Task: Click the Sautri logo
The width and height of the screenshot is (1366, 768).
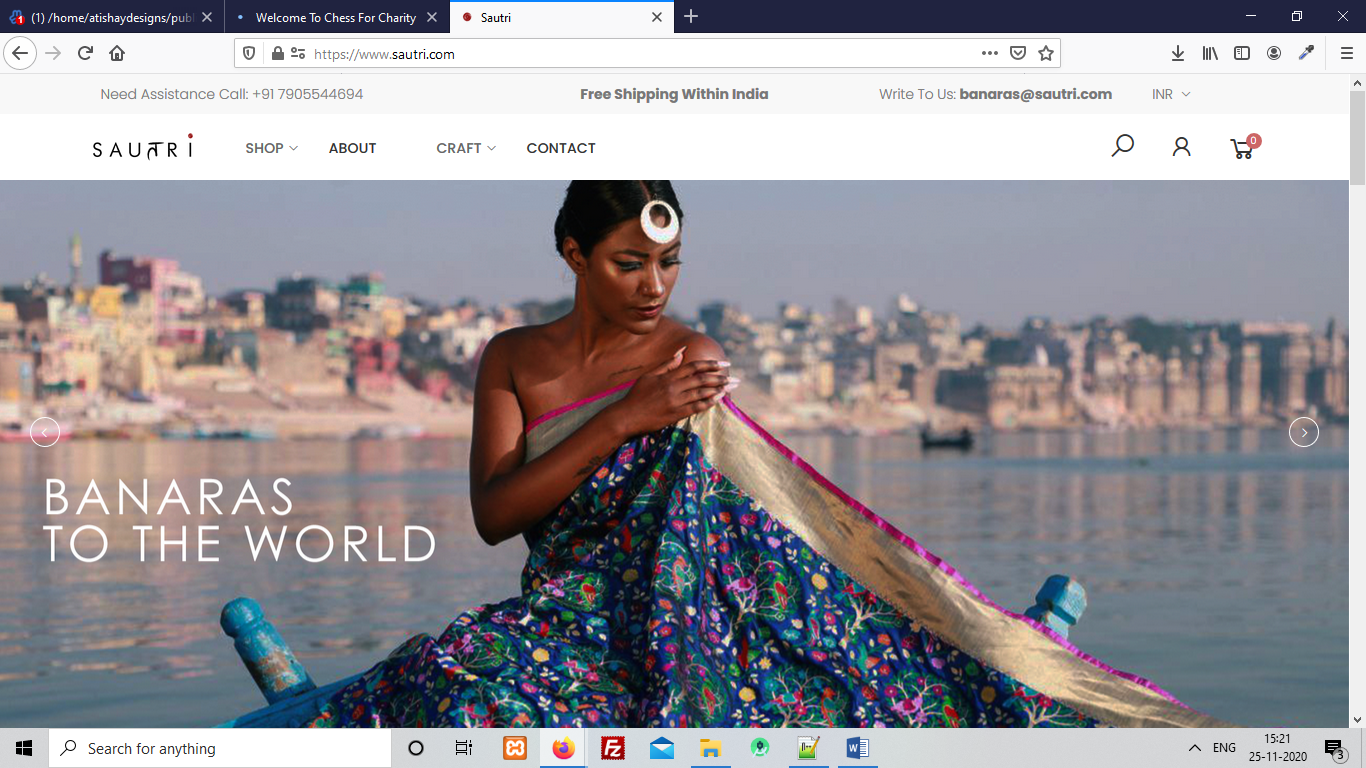Action: click(x=143, y=147)
